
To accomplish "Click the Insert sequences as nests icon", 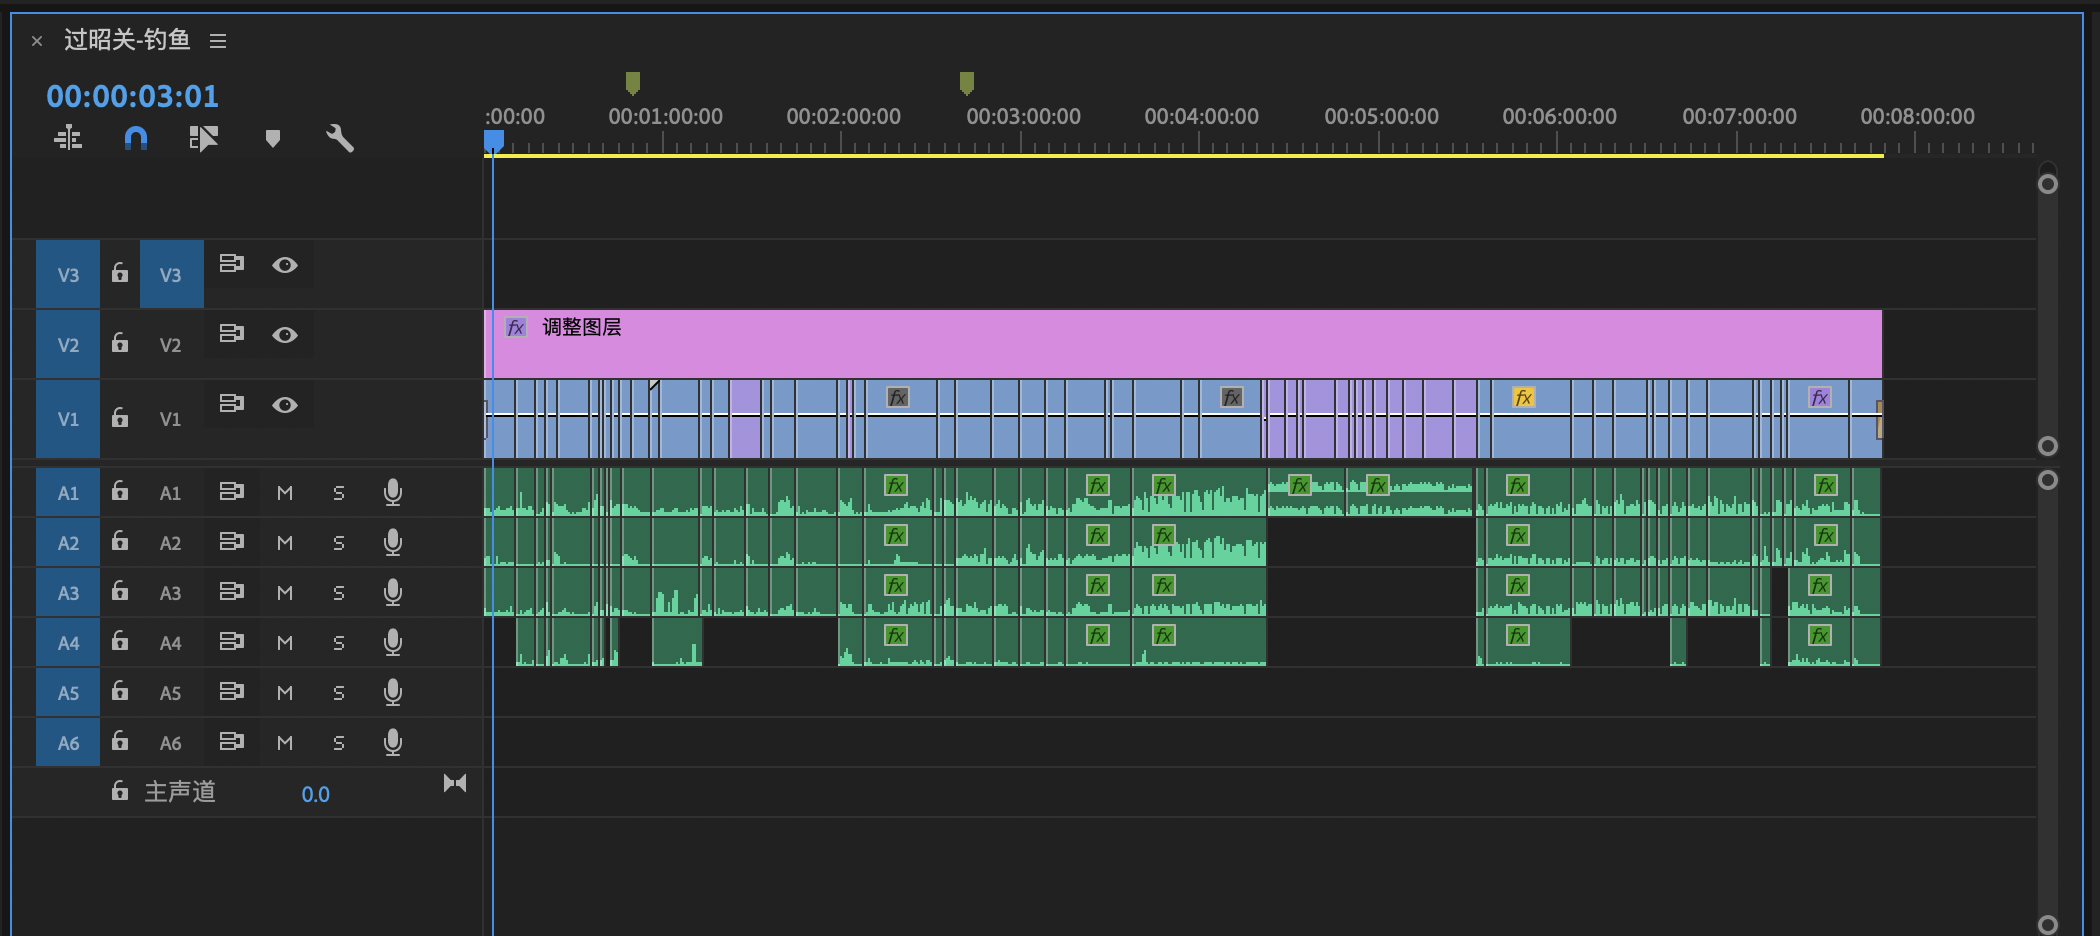I will coord(68,138).
